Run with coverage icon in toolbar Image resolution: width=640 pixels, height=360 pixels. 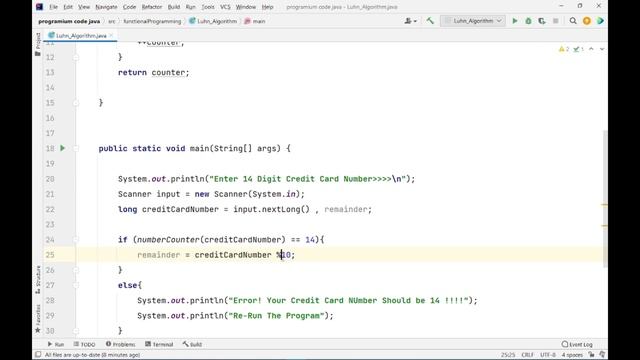pyautogui.click(x=542, y=21)
